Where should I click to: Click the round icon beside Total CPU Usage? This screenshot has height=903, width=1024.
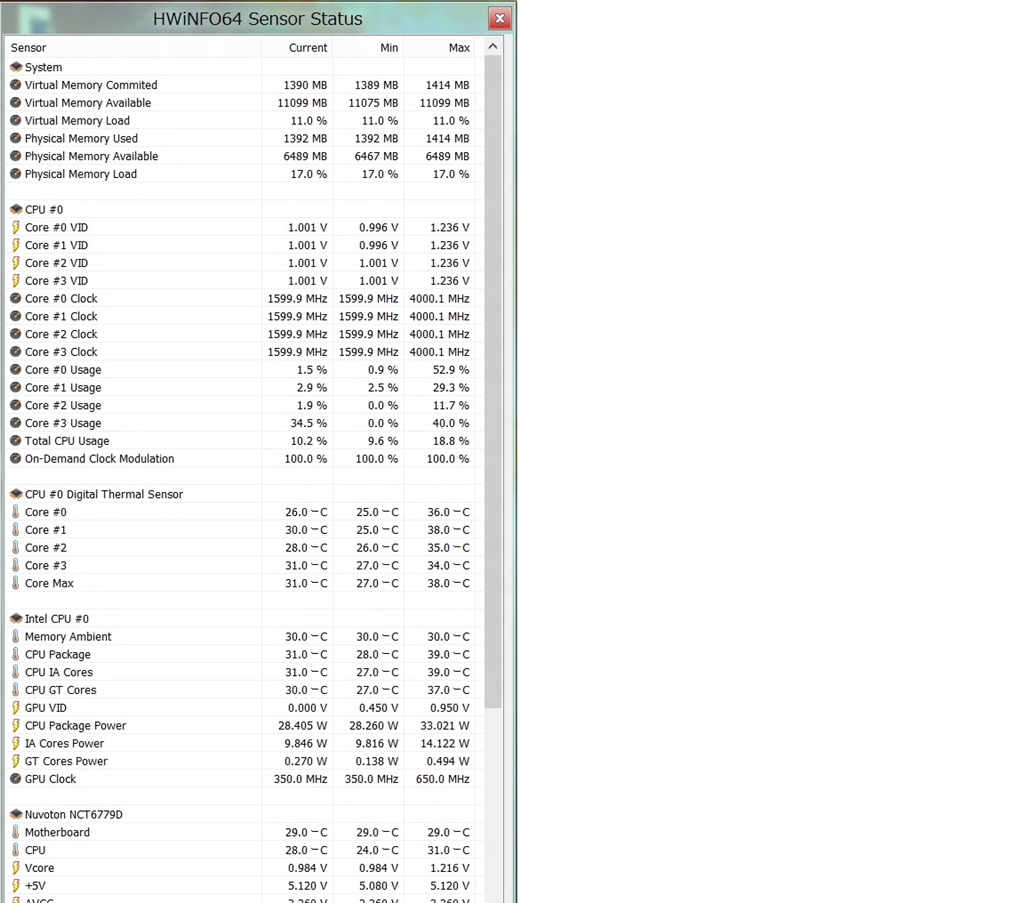click(16, 441)
